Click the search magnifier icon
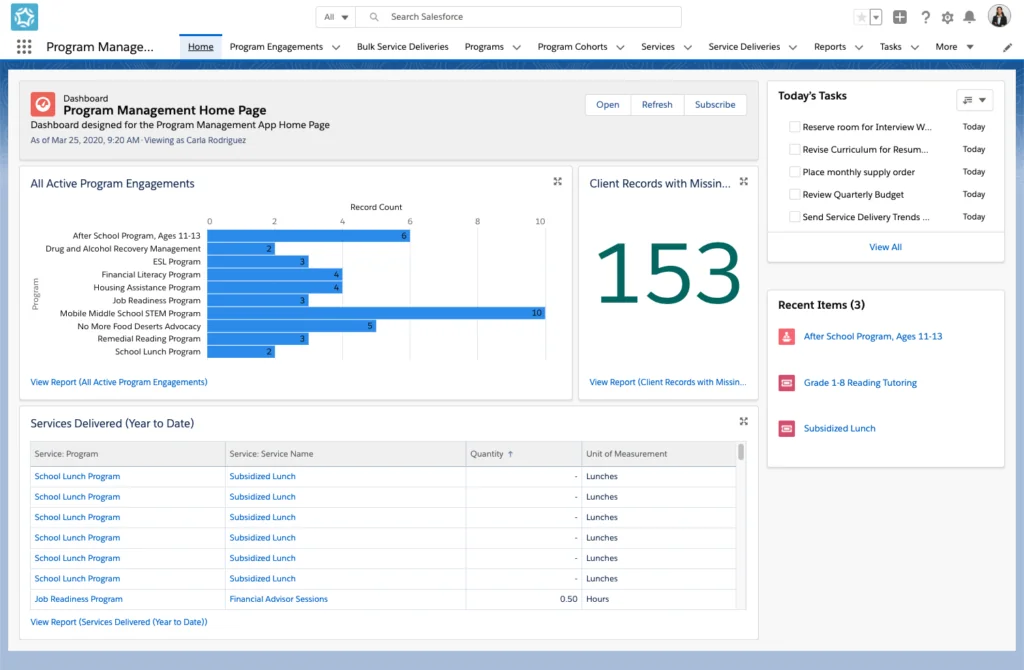This screenshot has height=670, width=1024. [x=374, y=17]
